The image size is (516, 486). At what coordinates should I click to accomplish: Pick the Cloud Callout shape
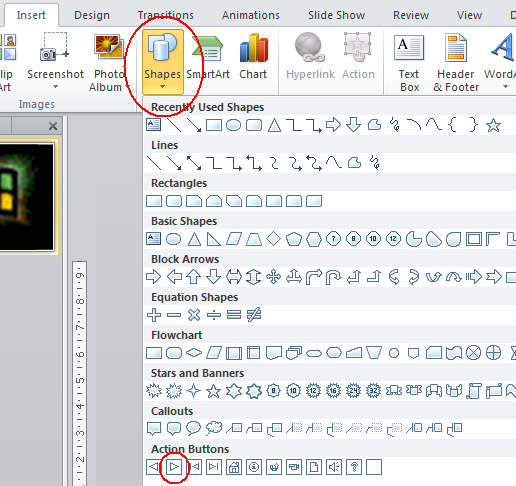(214, 428)
